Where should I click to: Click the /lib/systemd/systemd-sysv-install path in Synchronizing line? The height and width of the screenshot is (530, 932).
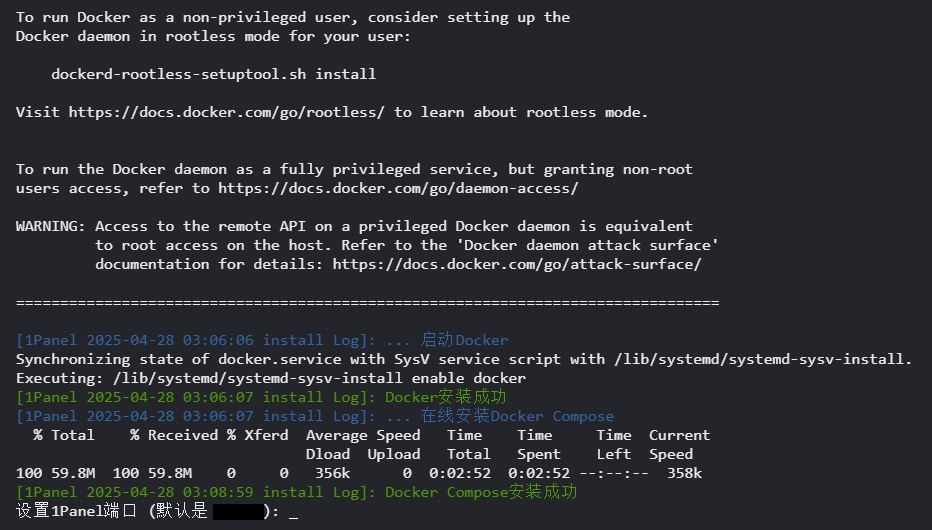pyautogui.click(x=763, y=359)
